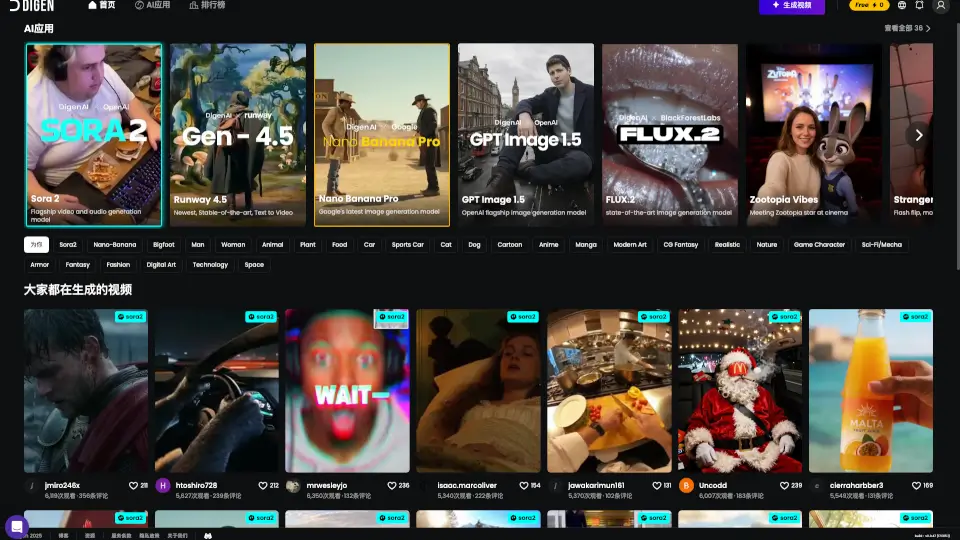Click the yellow Free credits badge

868,5
